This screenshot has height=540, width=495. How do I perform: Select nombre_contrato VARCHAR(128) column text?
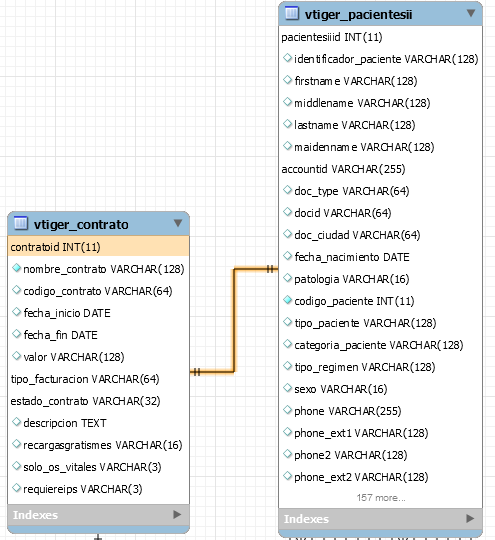pos(104,269)
